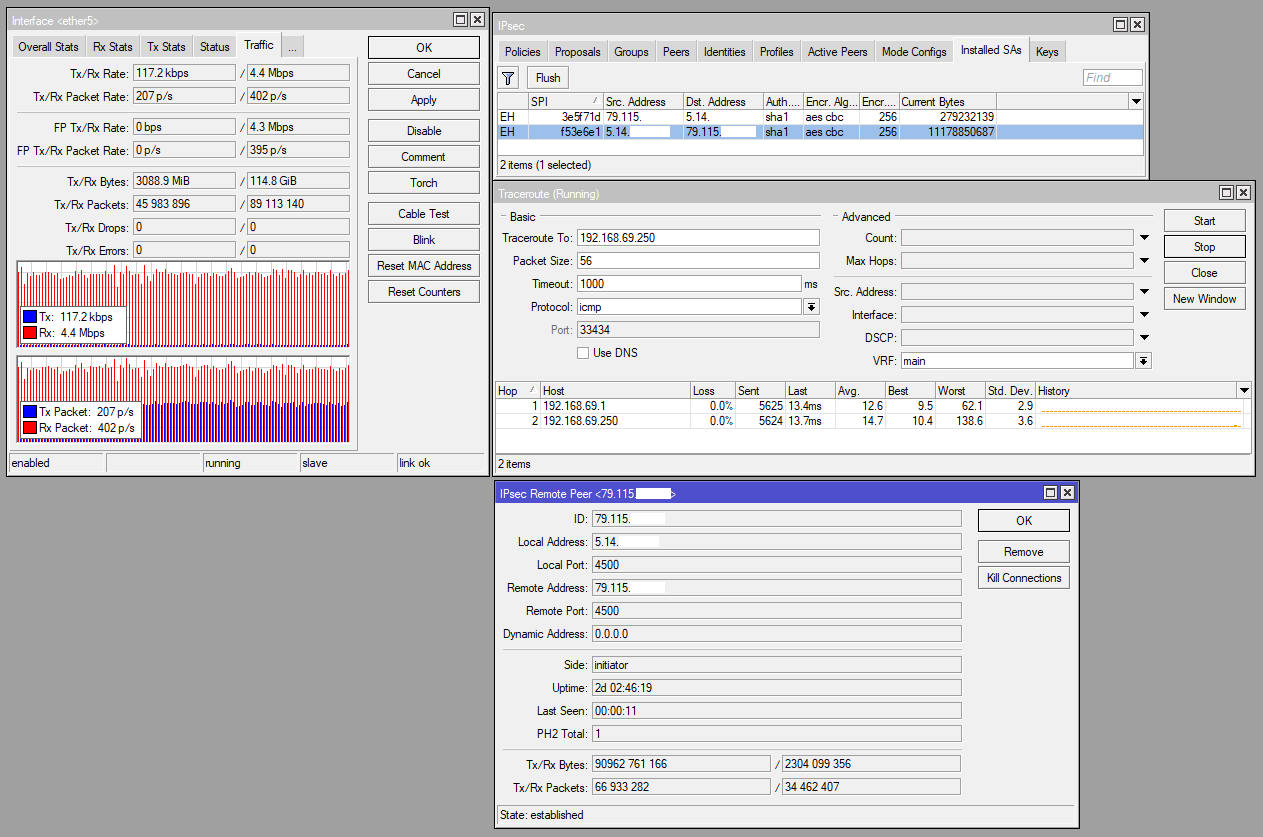Viewport: 1263px width, 837px height.
Task: Sort by the SPI column header
Action: (x=565, y=102)
